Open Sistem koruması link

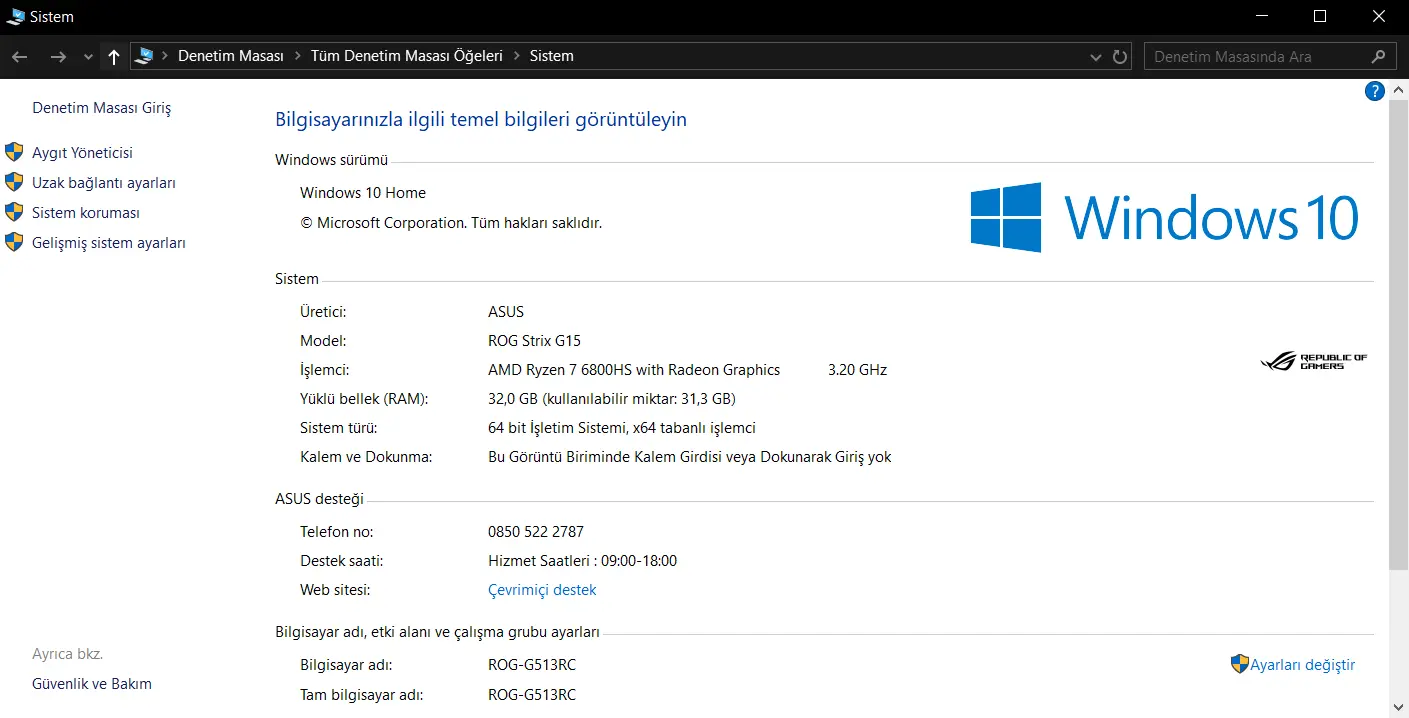[x=86, y=213]
